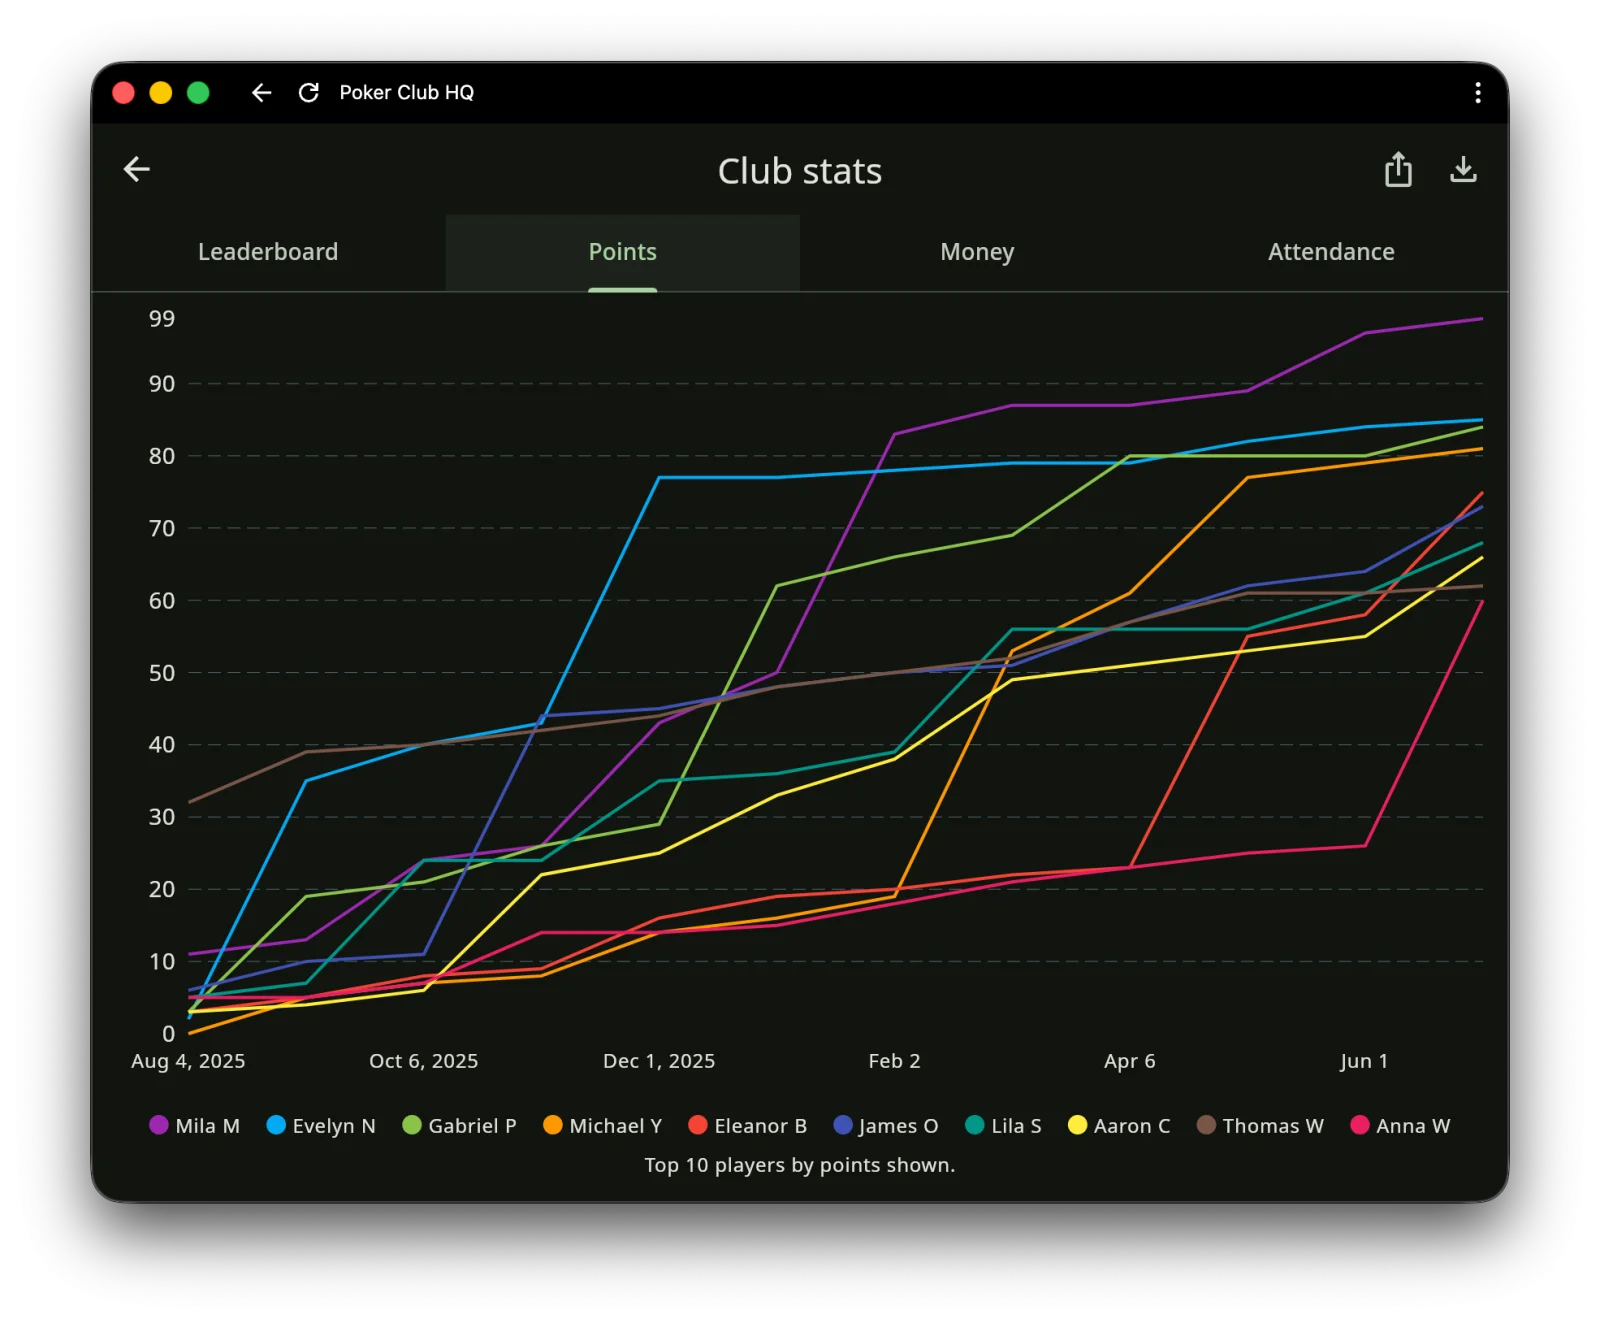Click the yellow minimize window button
The image size is (1600, 1323).
(x=160, y=93)
